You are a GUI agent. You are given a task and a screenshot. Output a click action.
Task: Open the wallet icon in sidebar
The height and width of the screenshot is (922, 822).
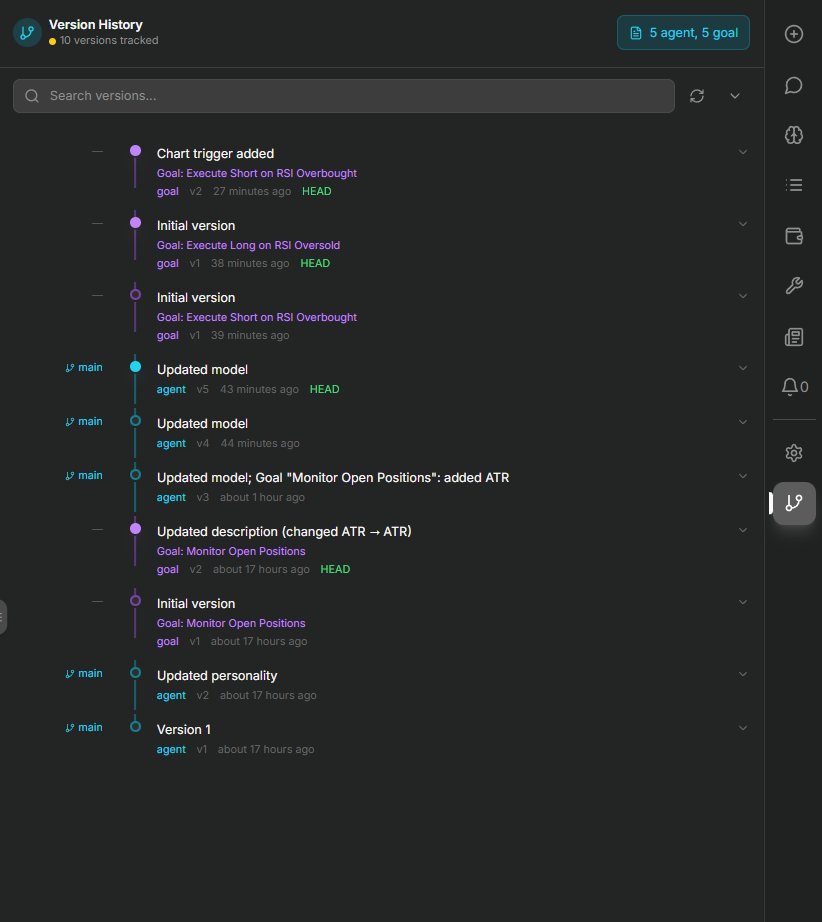(x=794, y=236)
